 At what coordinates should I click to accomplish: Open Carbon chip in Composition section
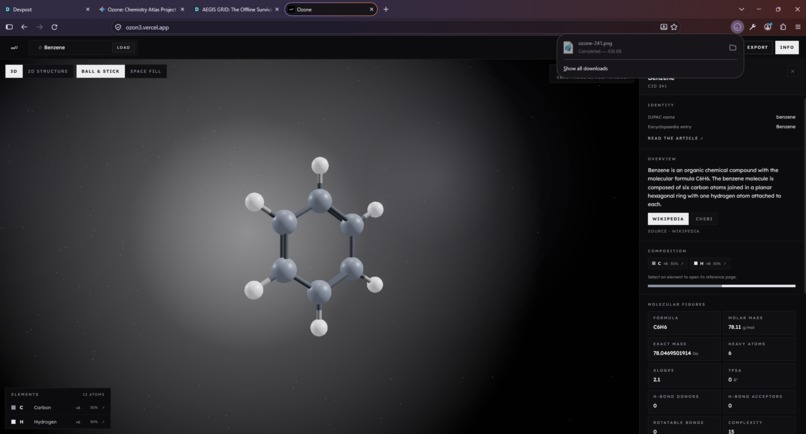[668, 263]
